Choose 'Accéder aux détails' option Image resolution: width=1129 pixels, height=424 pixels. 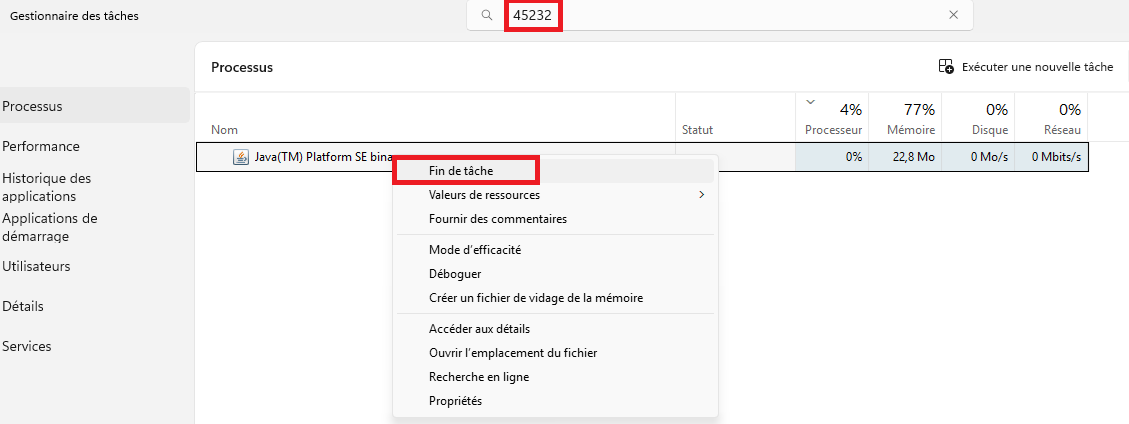point(479,329)
